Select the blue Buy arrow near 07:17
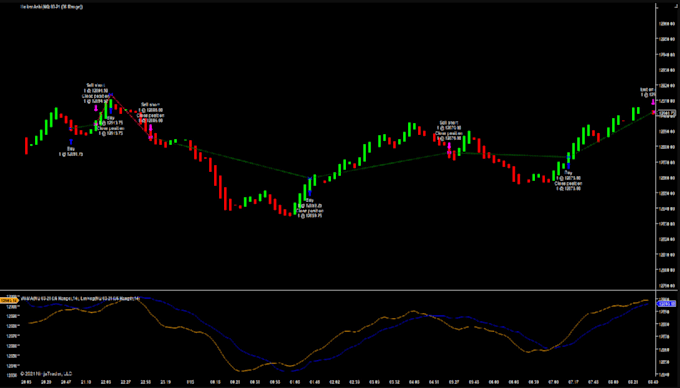The width and height of the screenshot is (680, 388). pyautogui.click(x=568, y=166)
